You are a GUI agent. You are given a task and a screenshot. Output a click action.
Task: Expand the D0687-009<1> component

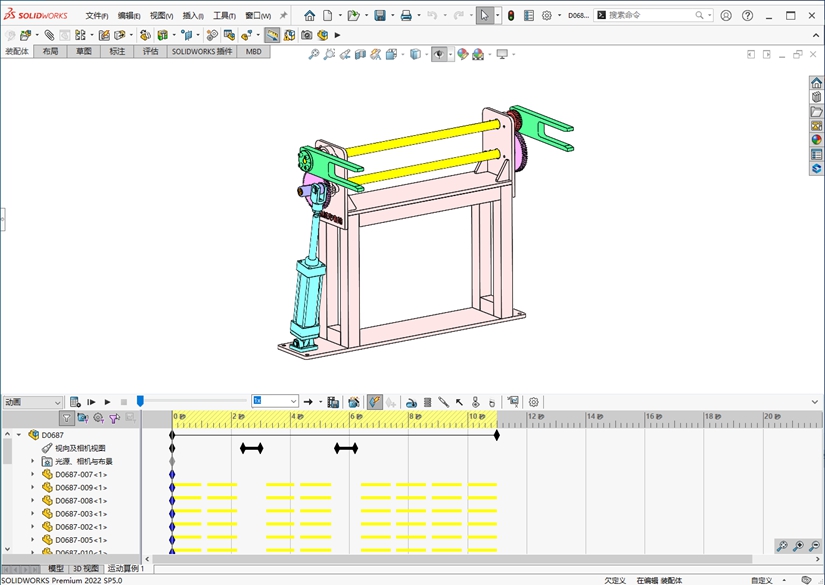[32, 487]
